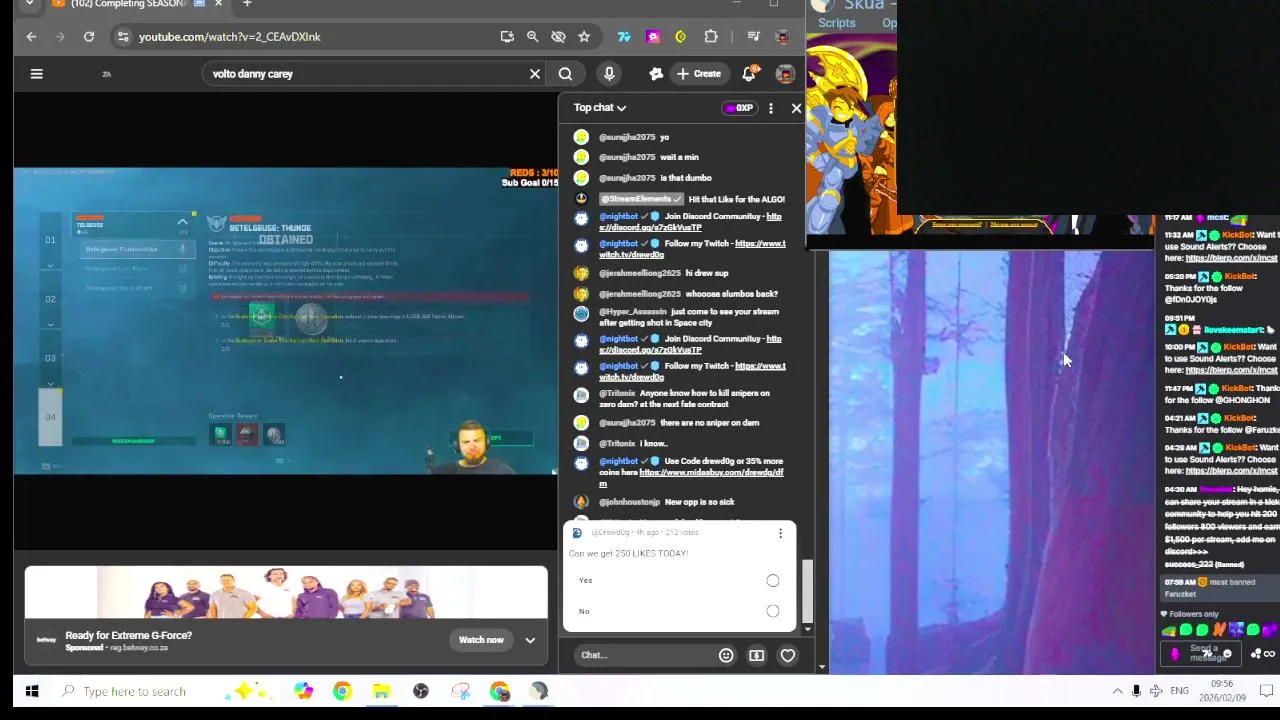Go back in Chrome browser
This screenshot has width=1280, height=720.
[x=31, y=37]
